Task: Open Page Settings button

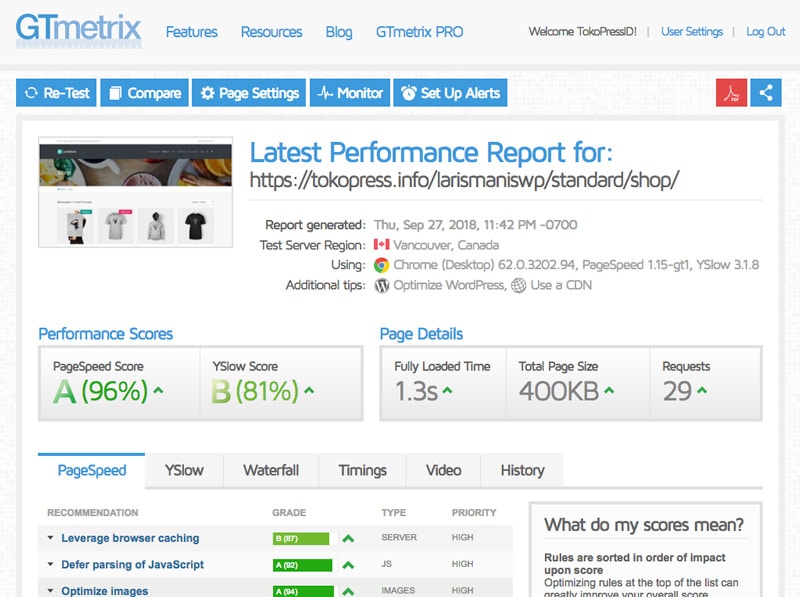Action: coord(249,93)
